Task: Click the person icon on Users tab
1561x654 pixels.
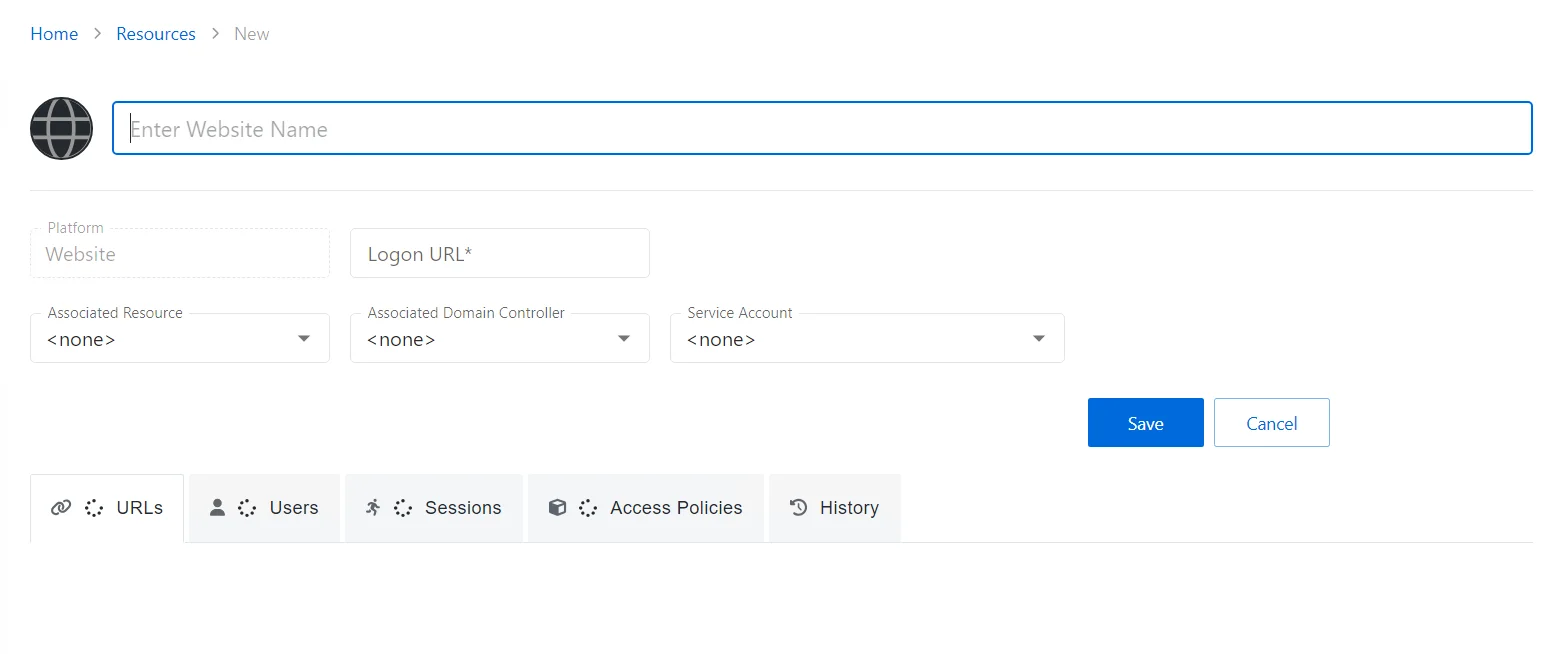Action: click(217, 507)
